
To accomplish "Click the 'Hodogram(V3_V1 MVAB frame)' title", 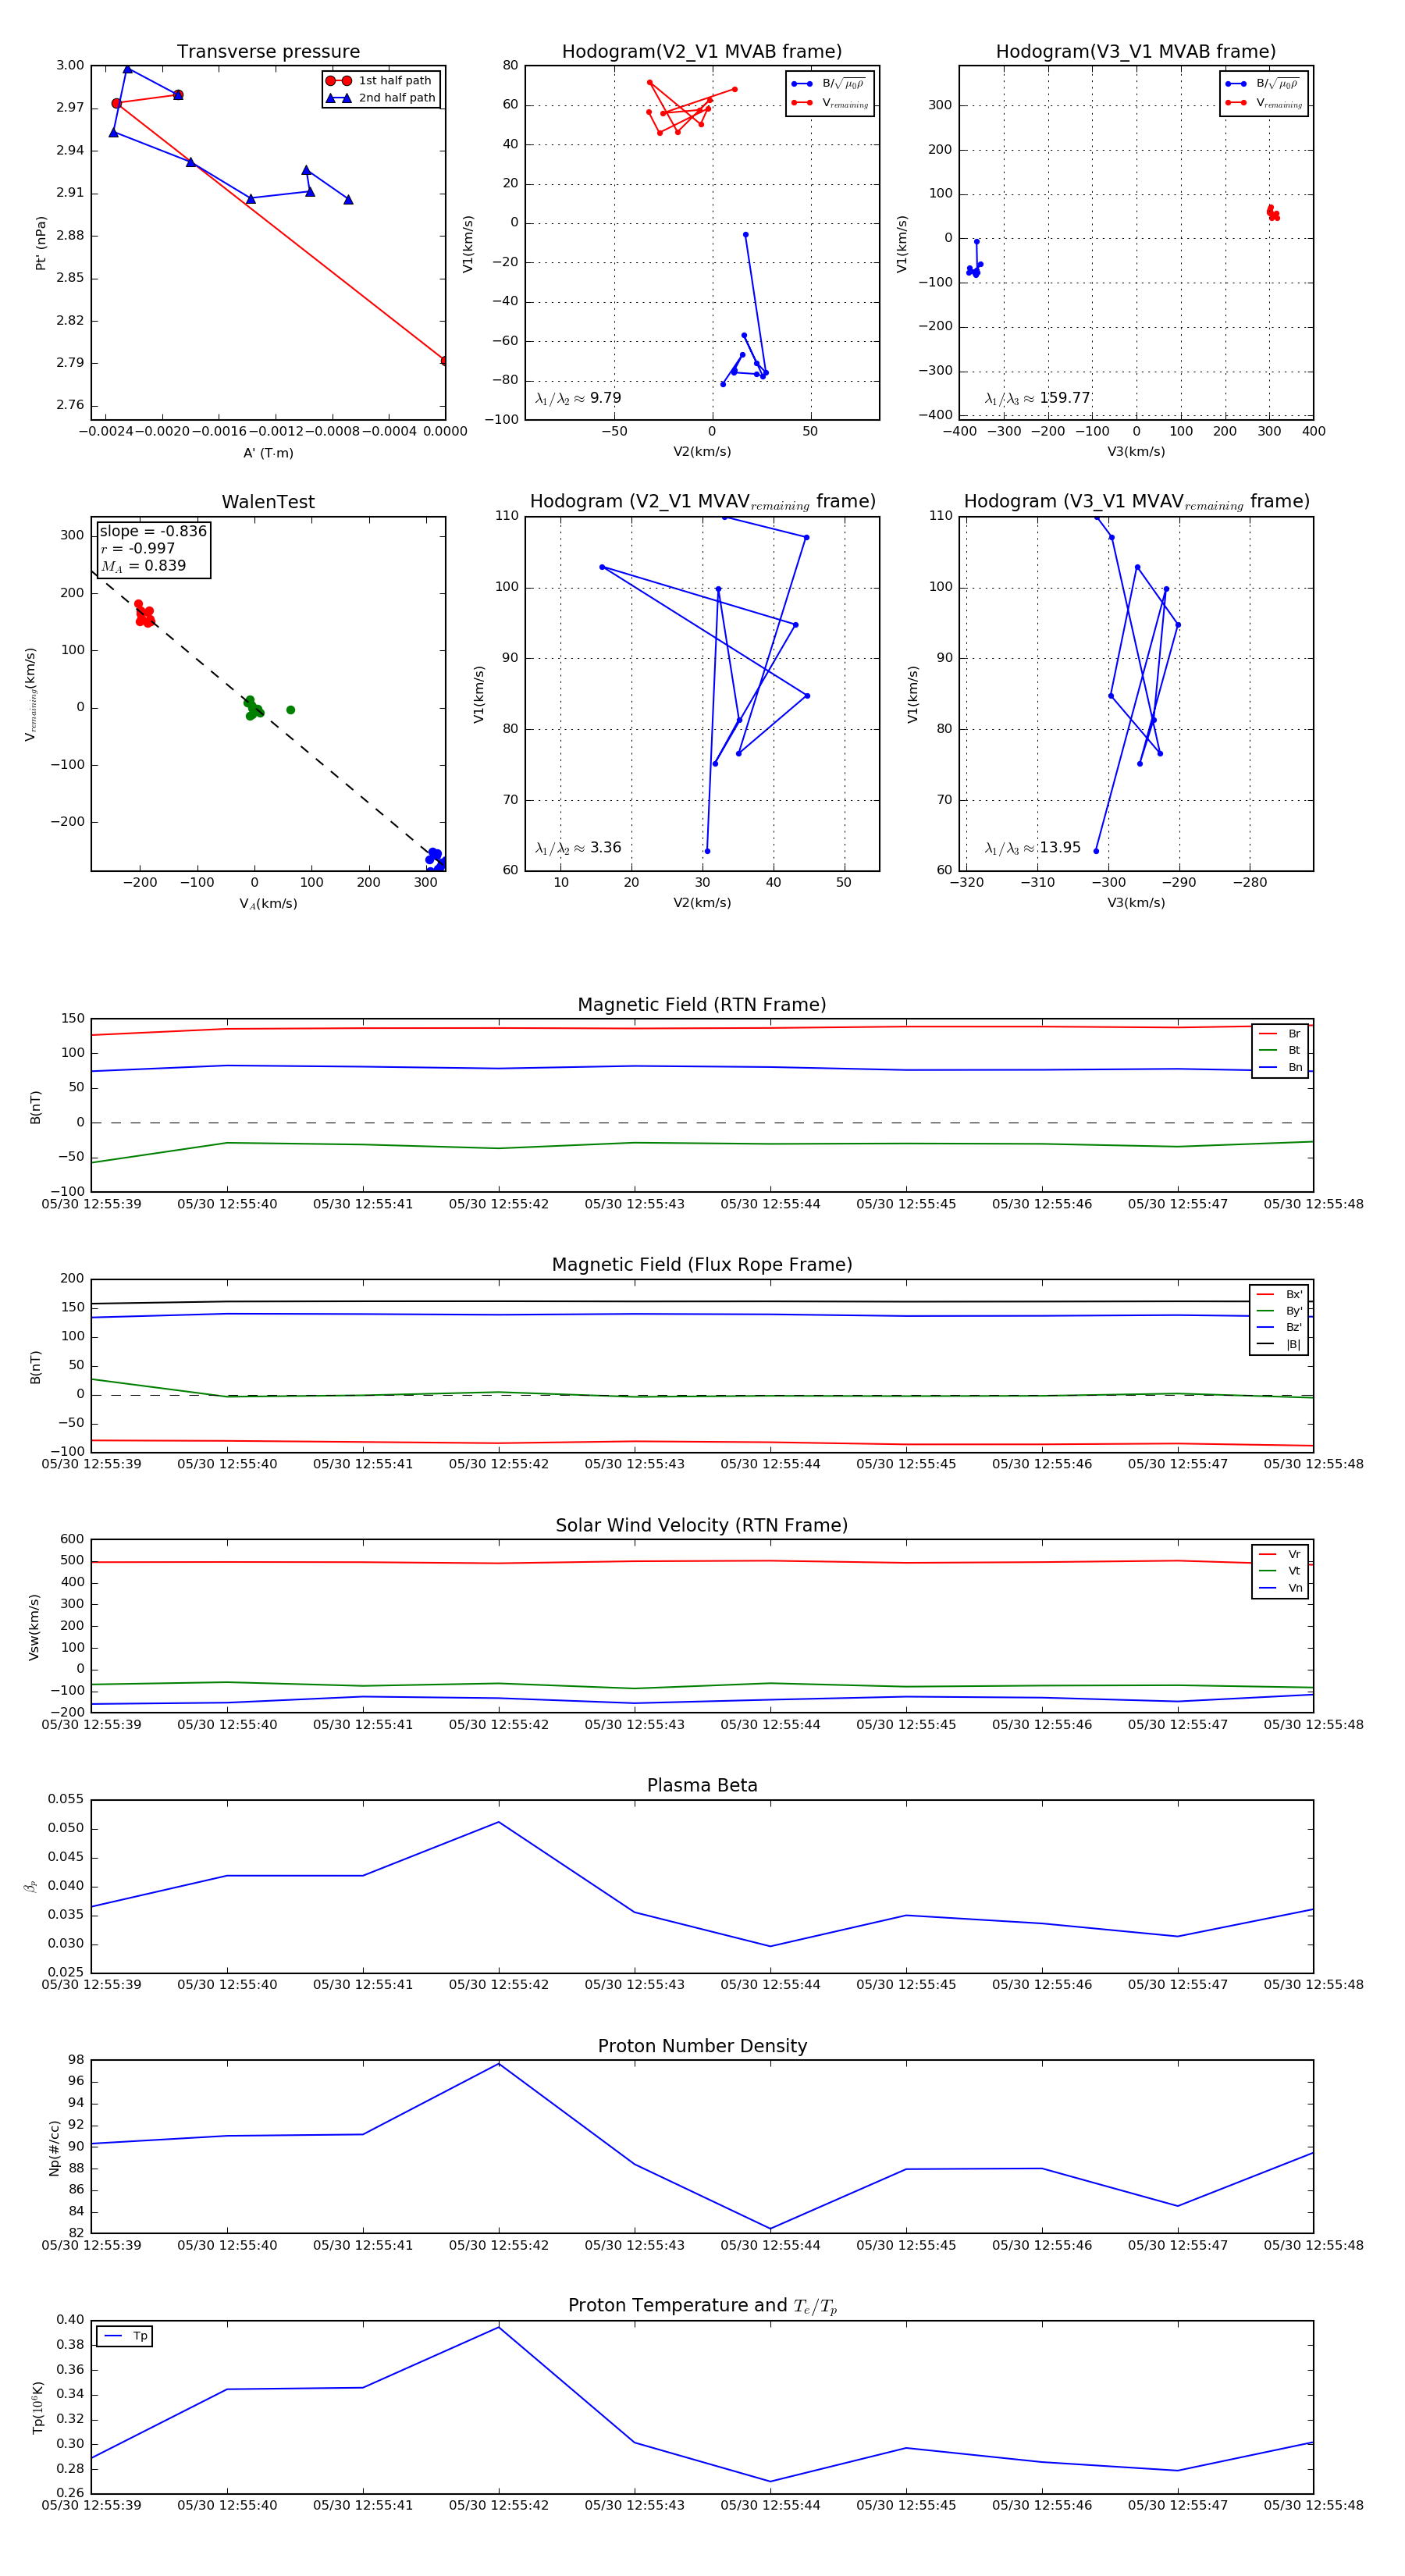I will pos(1136,52).
